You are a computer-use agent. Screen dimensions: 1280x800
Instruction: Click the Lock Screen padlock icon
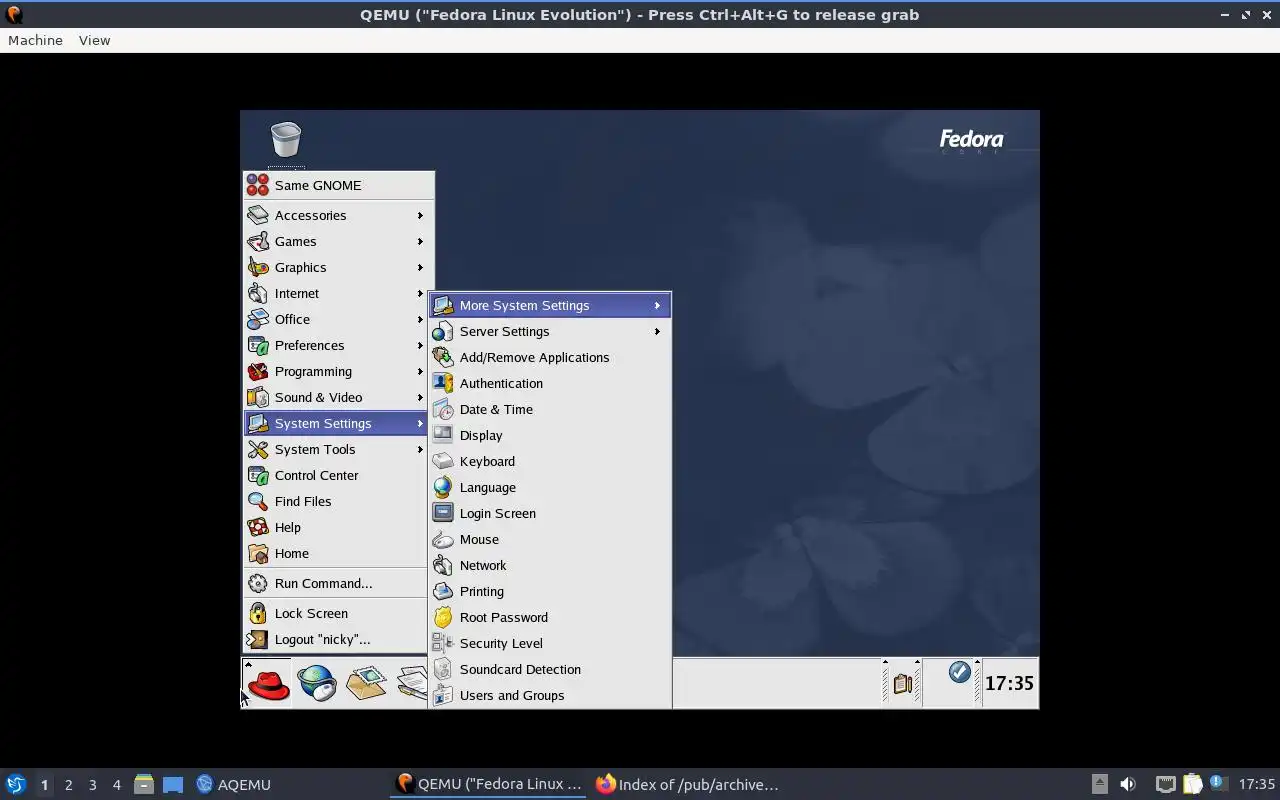[258, 613]
